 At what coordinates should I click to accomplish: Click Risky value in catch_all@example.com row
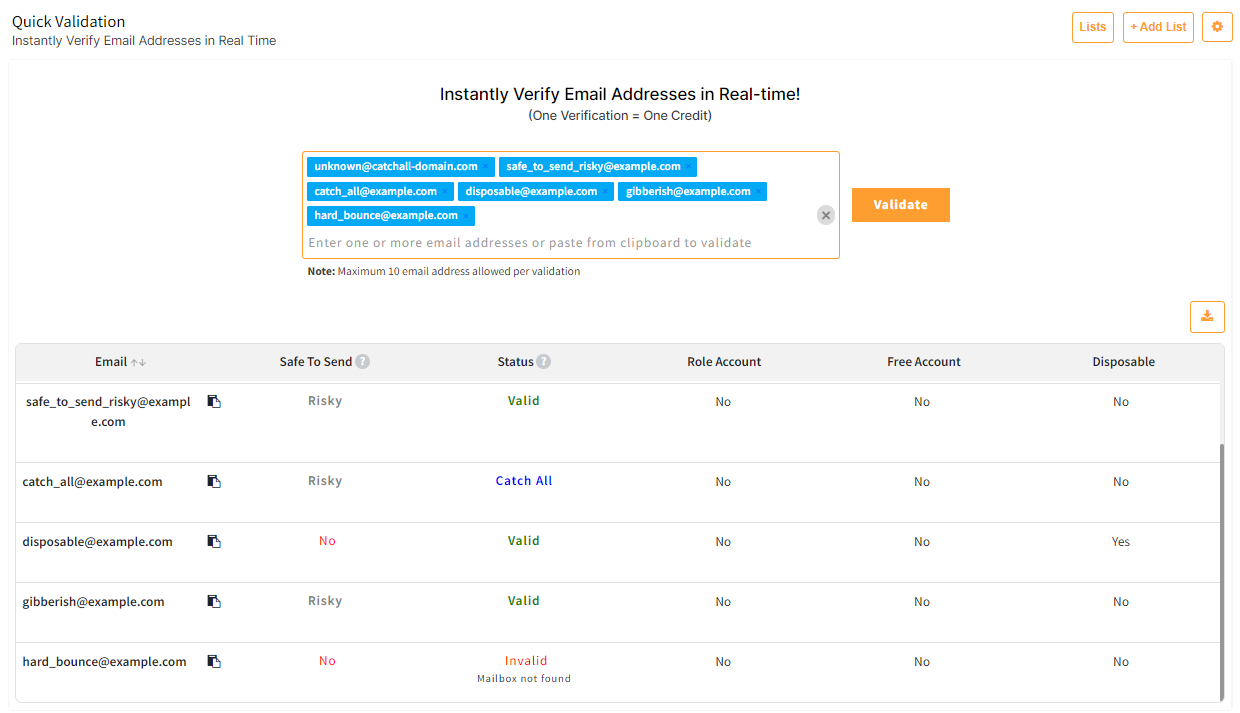click(325, 481)
